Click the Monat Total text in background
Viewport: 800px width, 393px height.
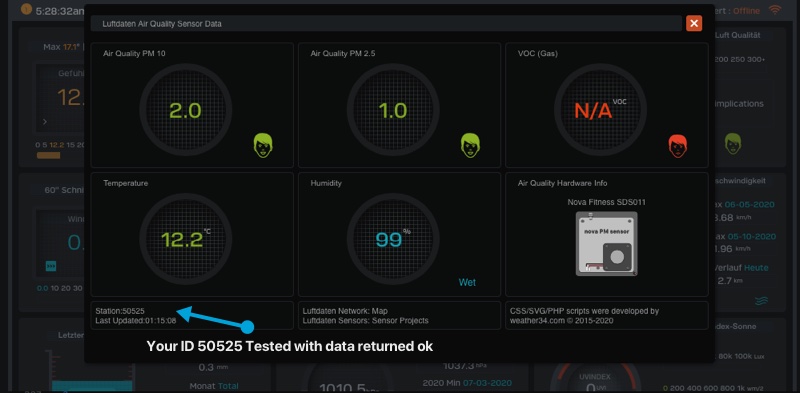pos(214,386)
